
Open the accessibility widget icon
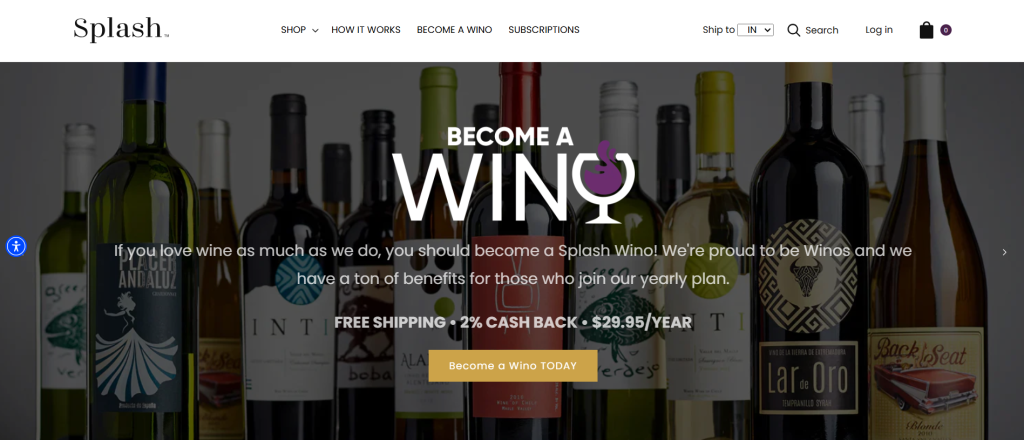pos(16,246)
